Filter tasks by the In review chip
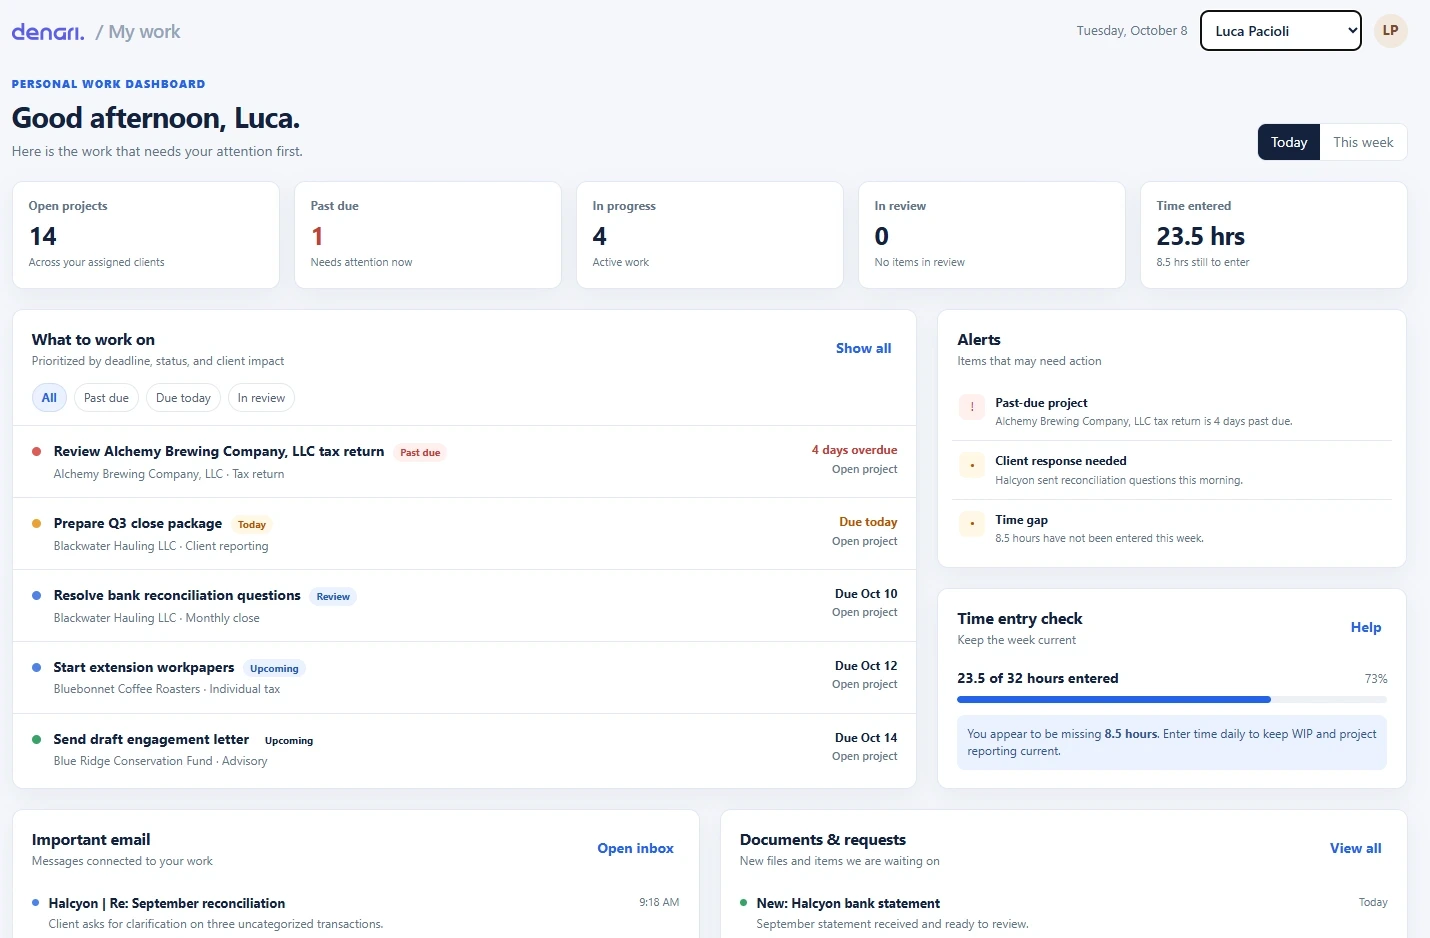The image size is (1430, 938). point(261,398)
